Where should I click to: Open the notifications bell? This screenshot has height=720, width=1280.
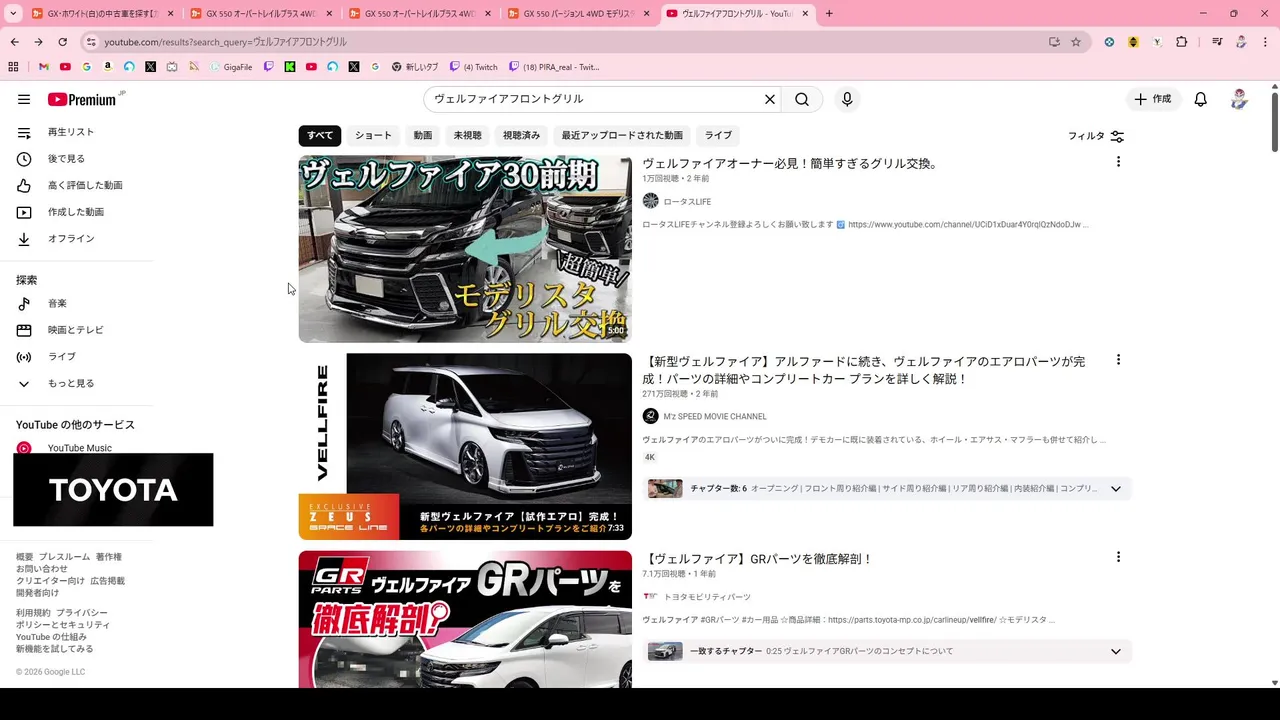[x=1201, y=99]
